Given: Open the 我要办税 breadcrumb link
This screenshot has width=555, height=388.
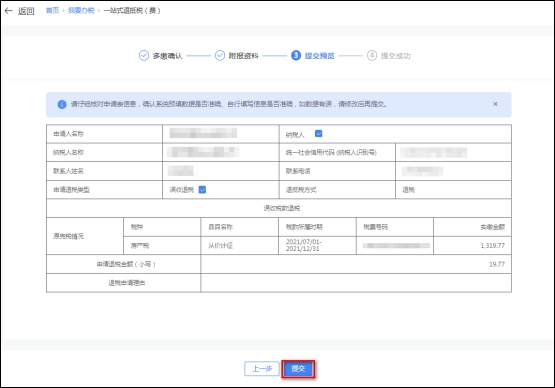Looking at the screenshot, I should point(81,11).
